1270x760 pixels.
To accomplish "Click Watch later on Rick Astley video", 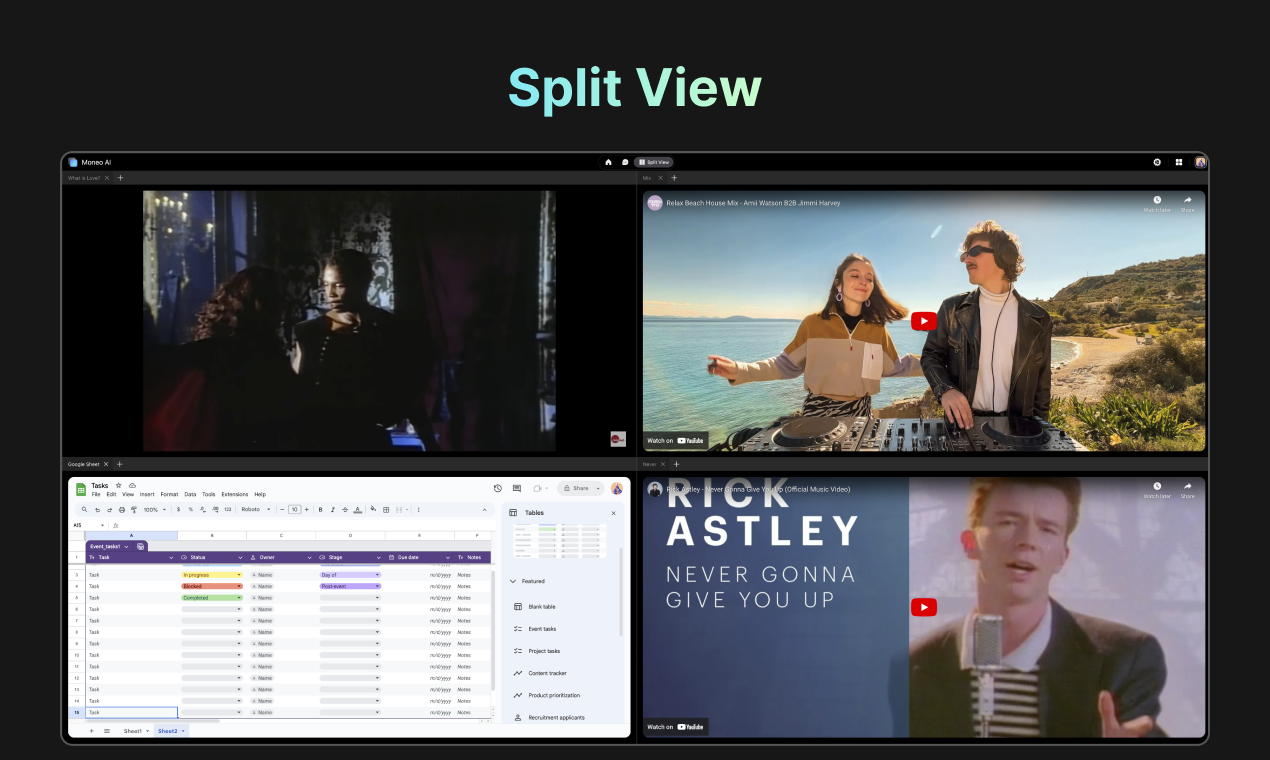I will click(1157, 490).
